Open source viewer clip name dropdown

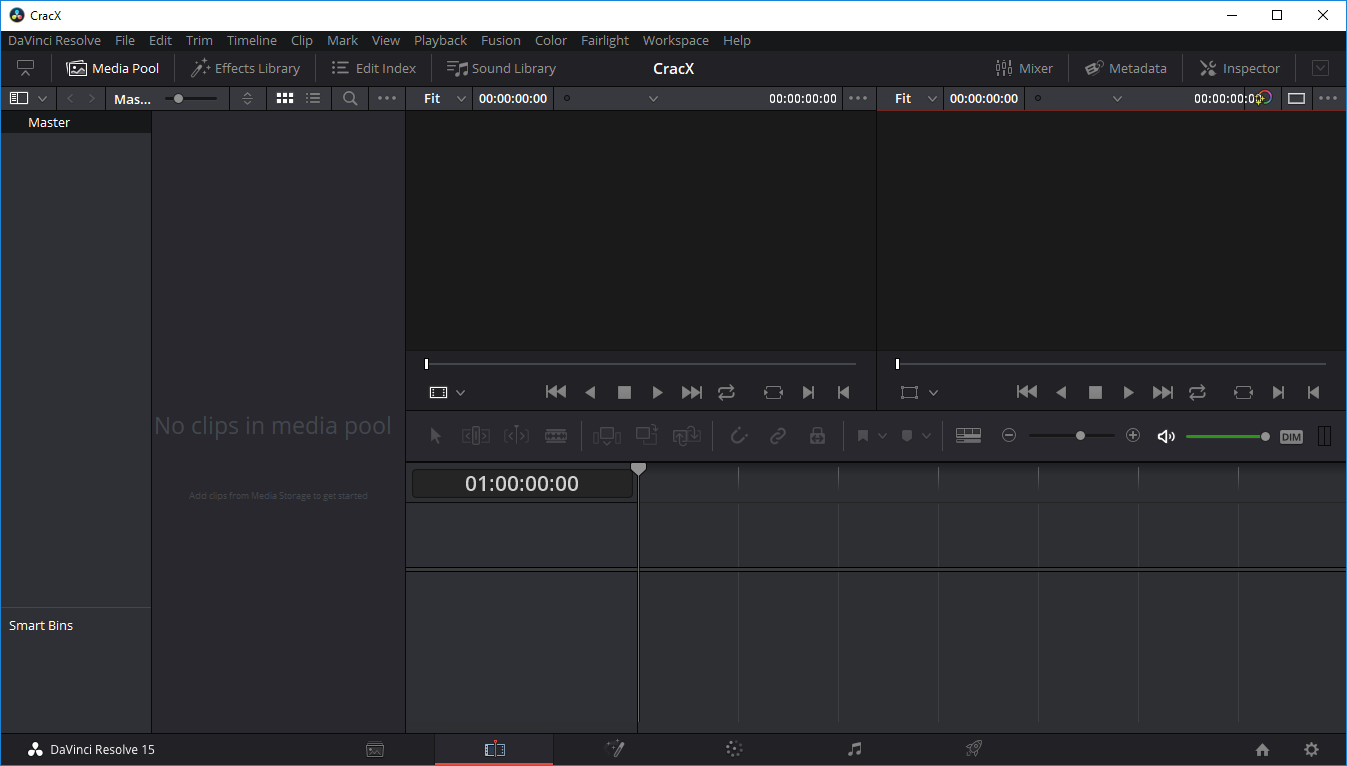point(653,98)
